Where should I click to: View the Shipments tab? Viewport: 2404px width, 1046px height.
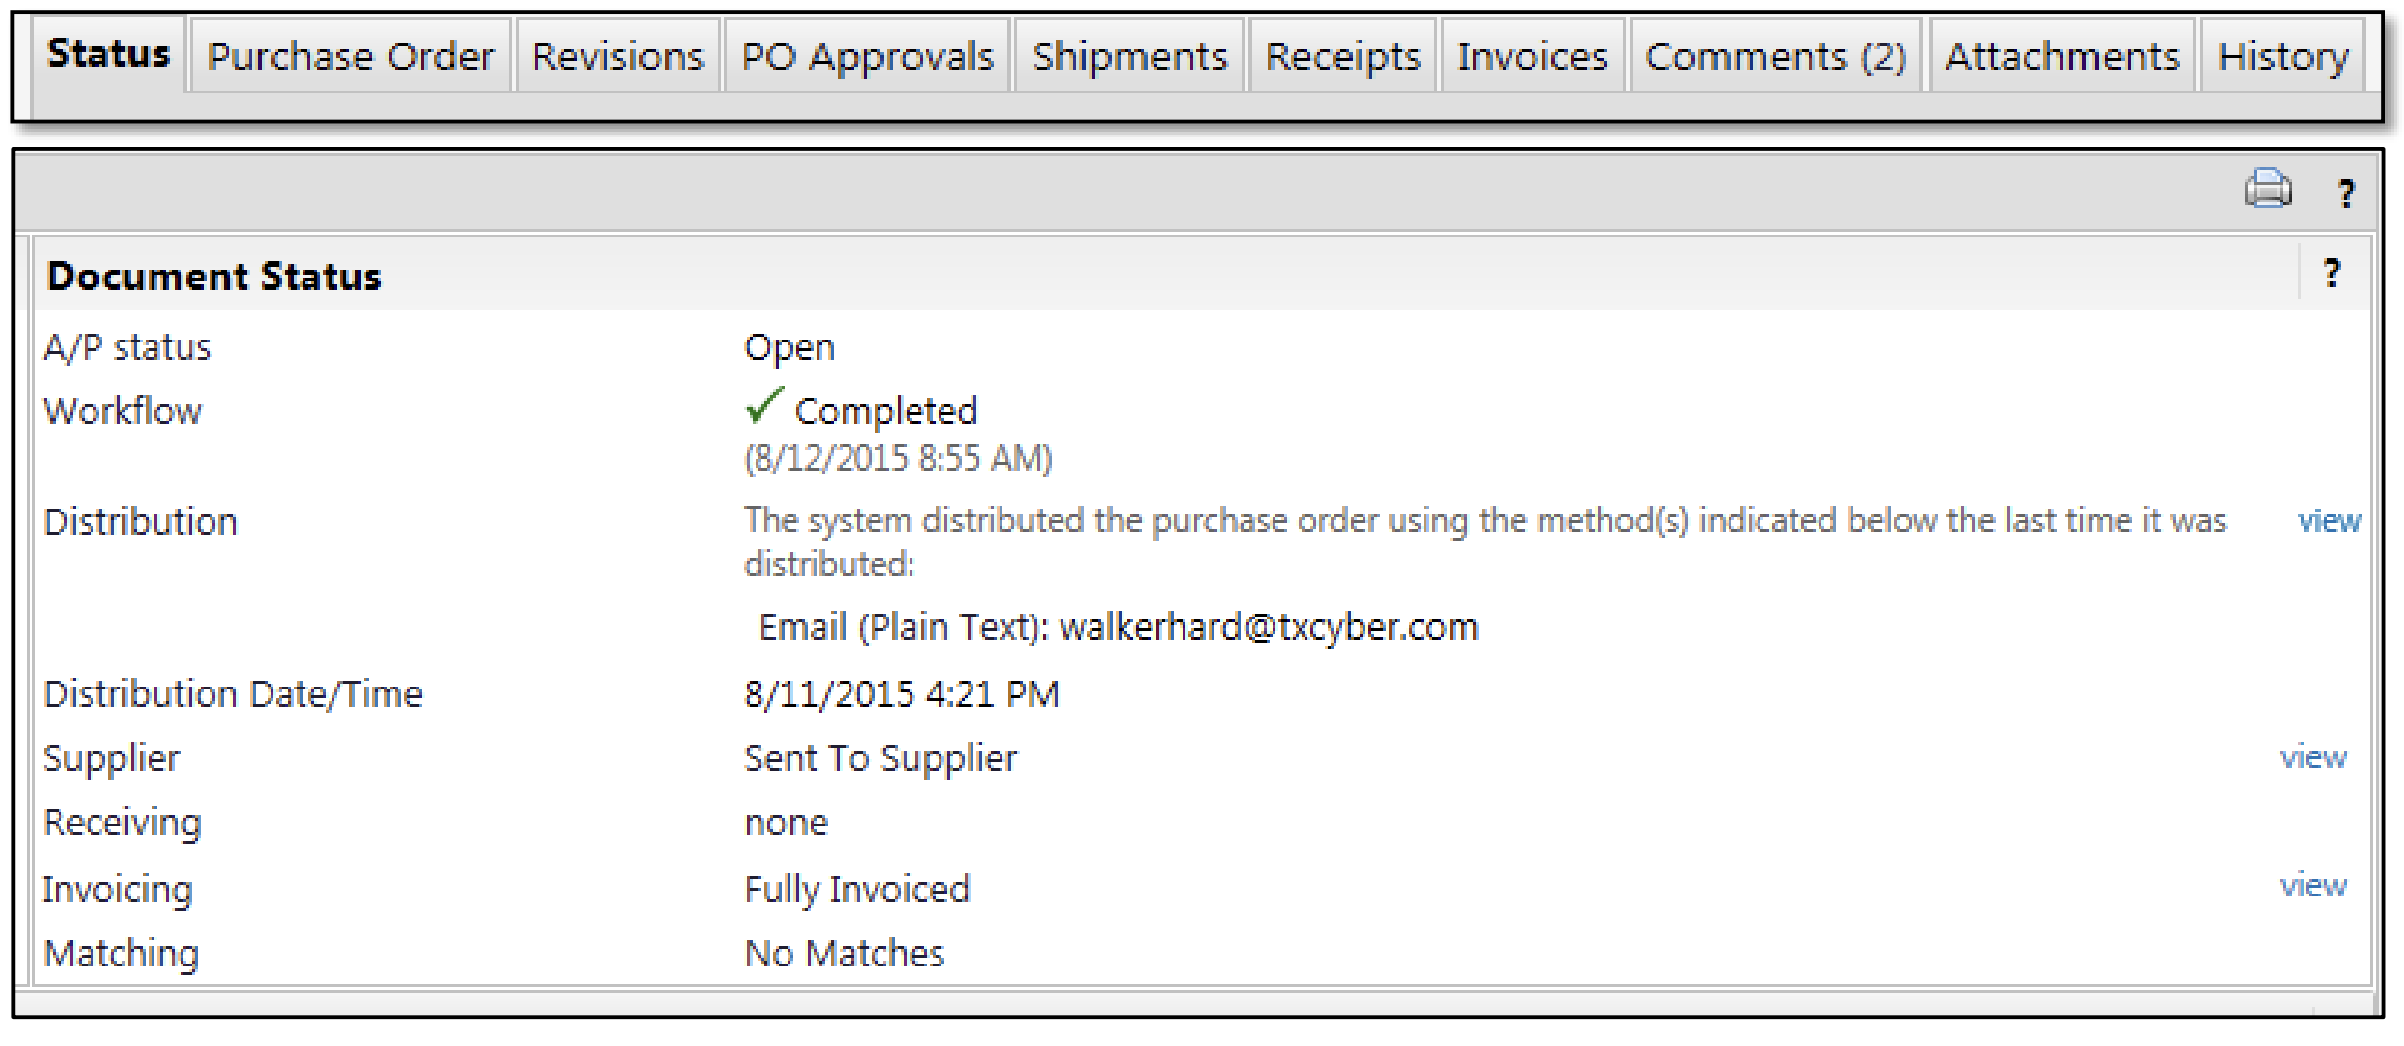point(1129,55)
